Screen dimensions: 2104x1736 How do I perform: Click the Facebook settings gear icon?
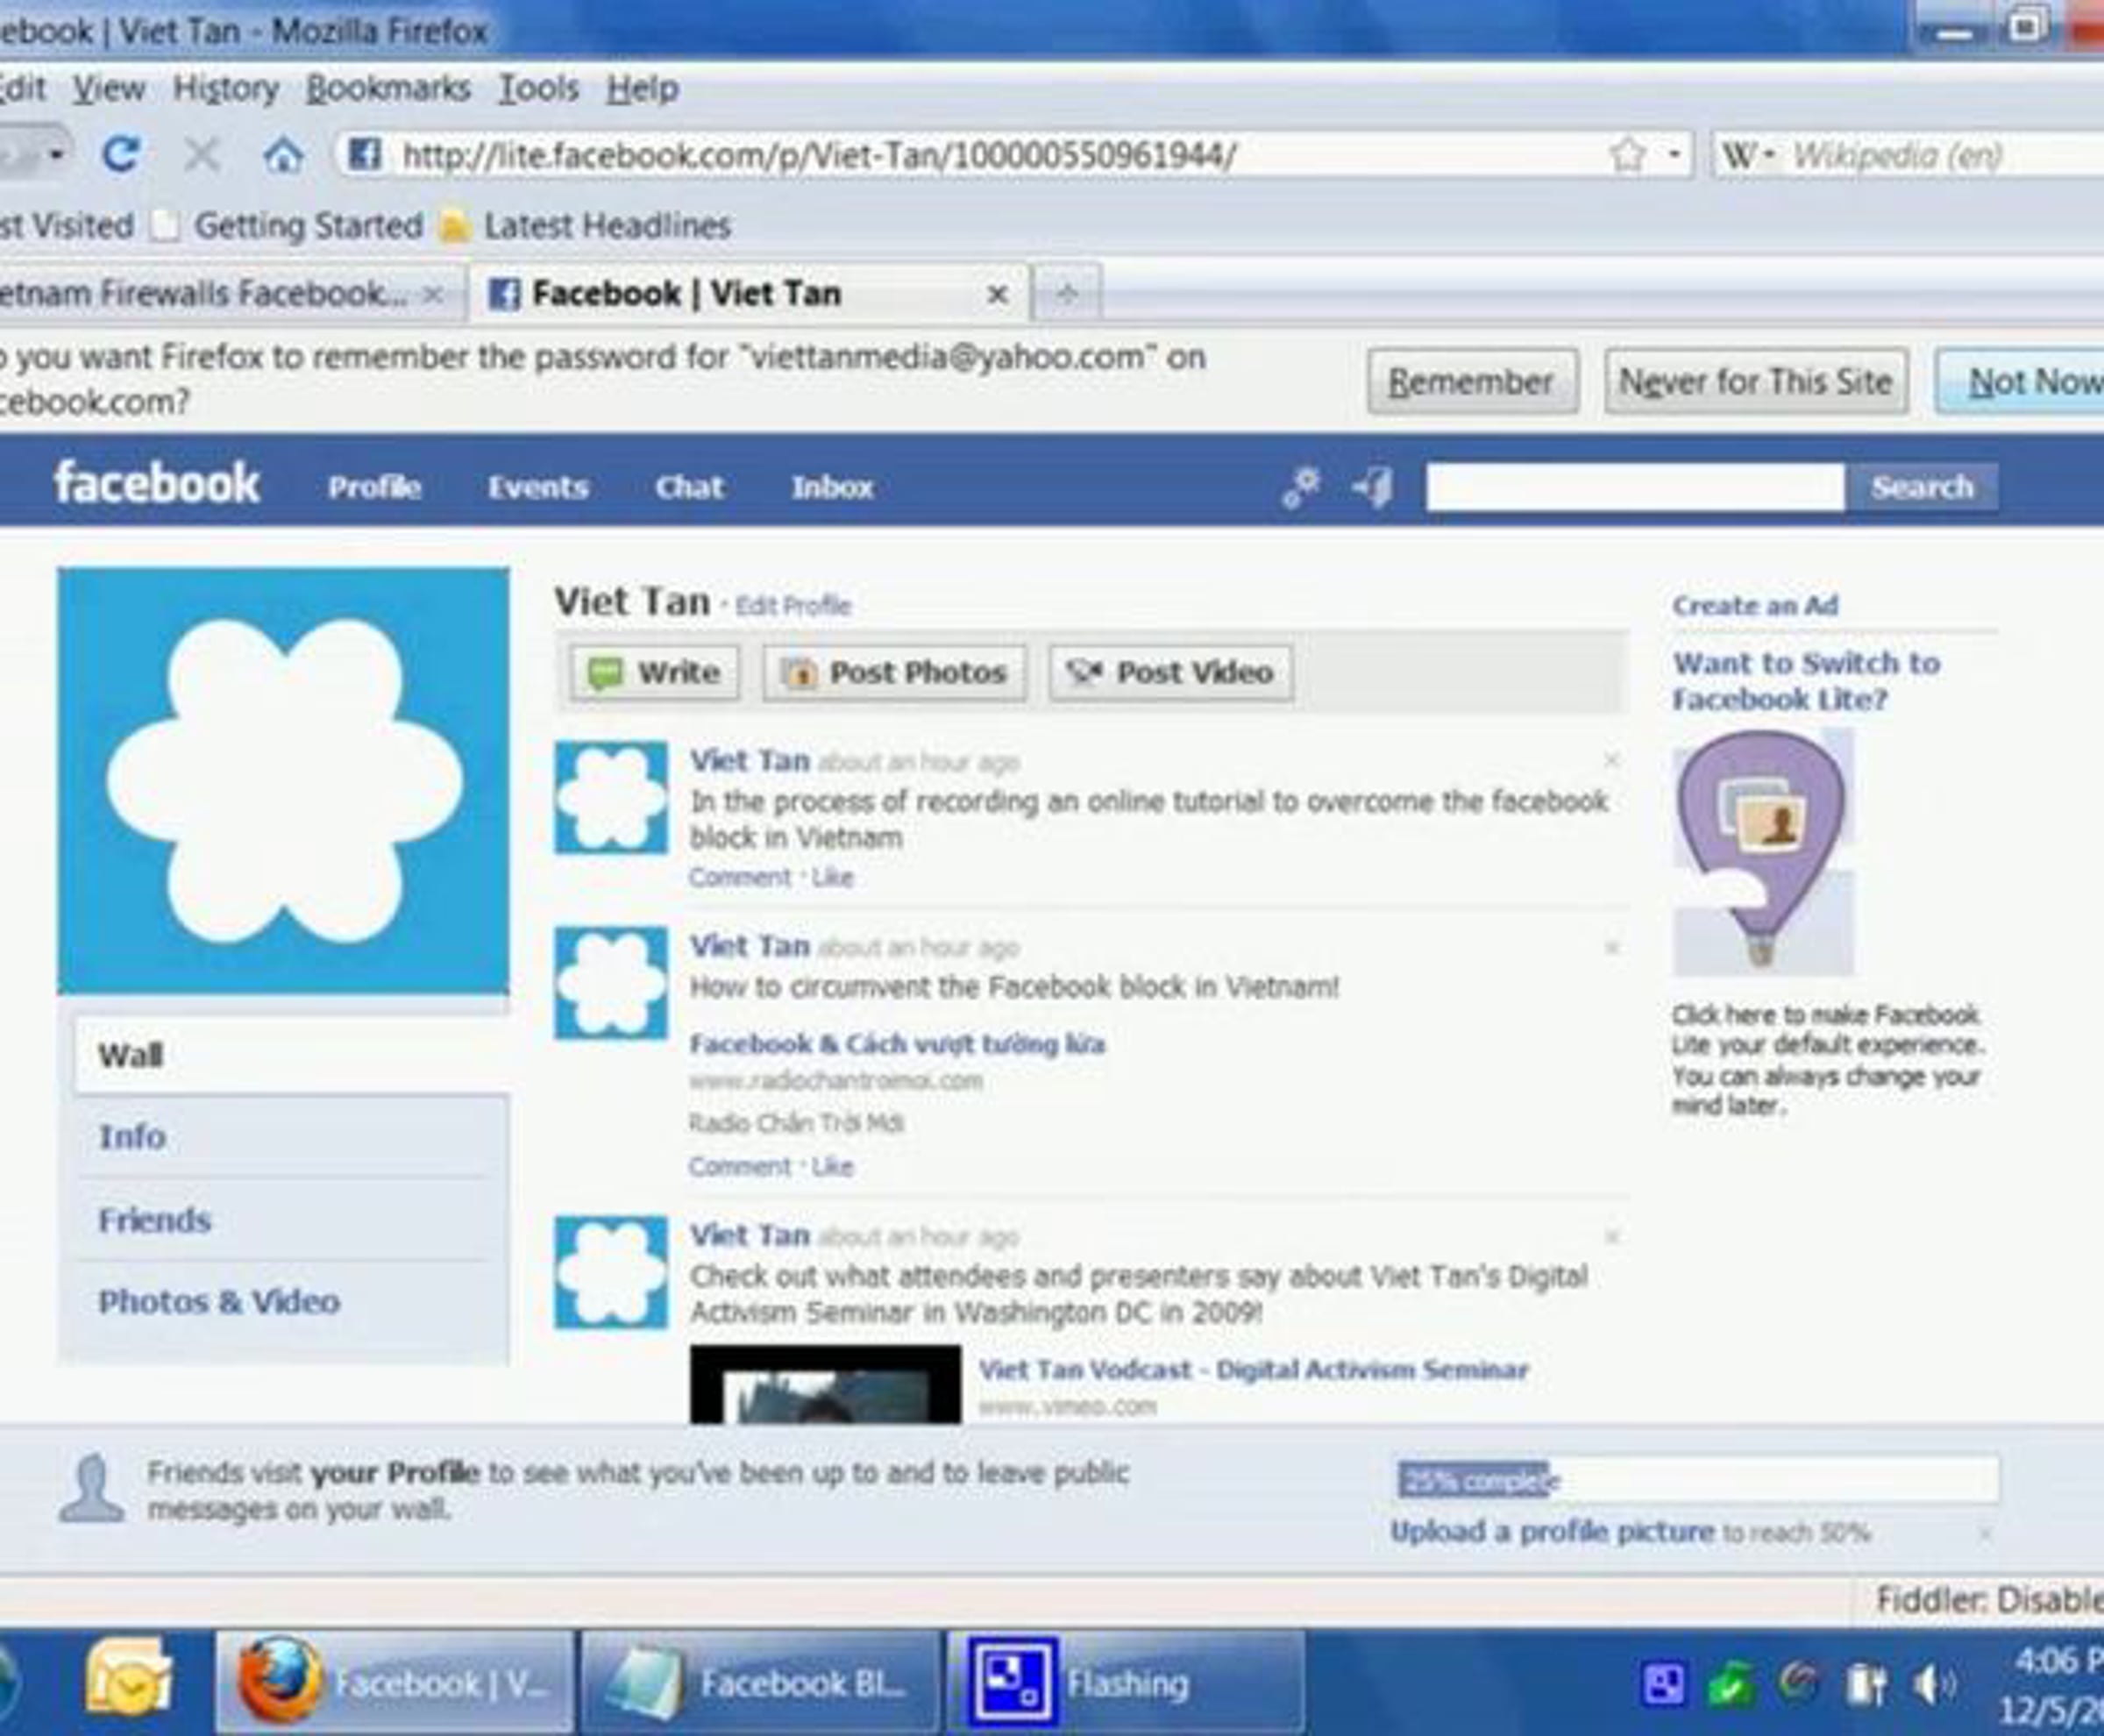coord(1301,487)
